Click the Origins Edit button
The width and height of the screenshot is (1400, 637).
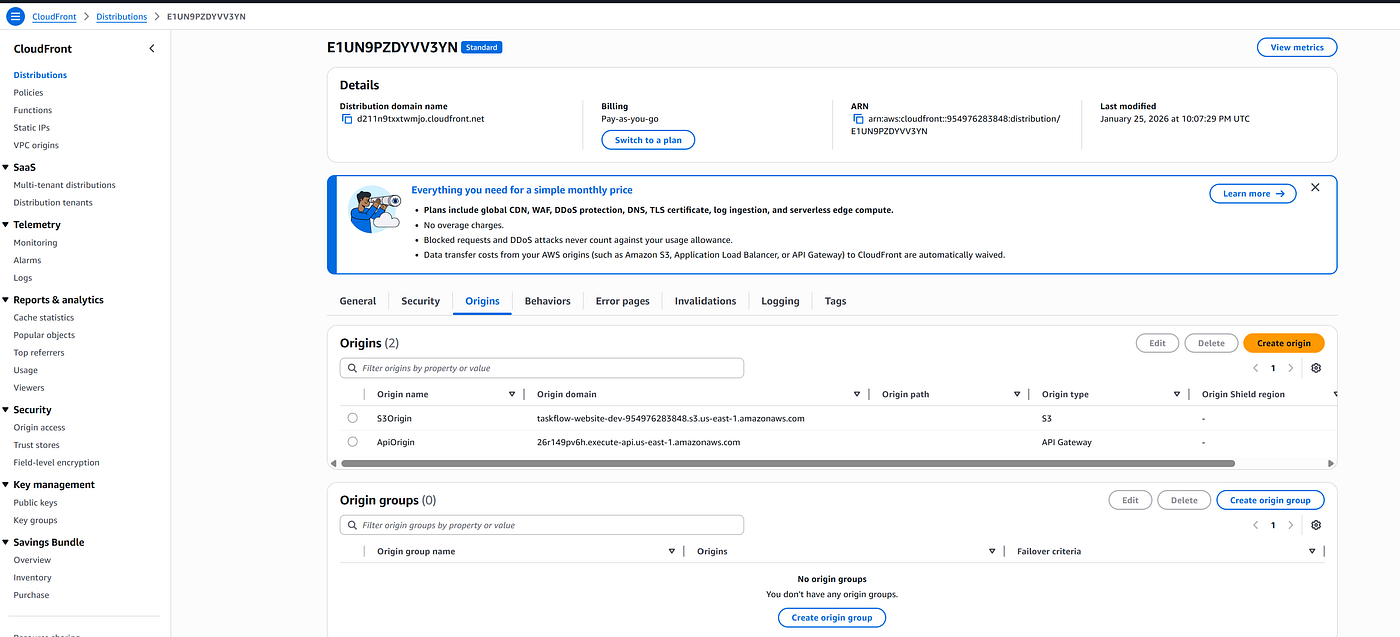pyautogui.click(x=1157, y=343)
